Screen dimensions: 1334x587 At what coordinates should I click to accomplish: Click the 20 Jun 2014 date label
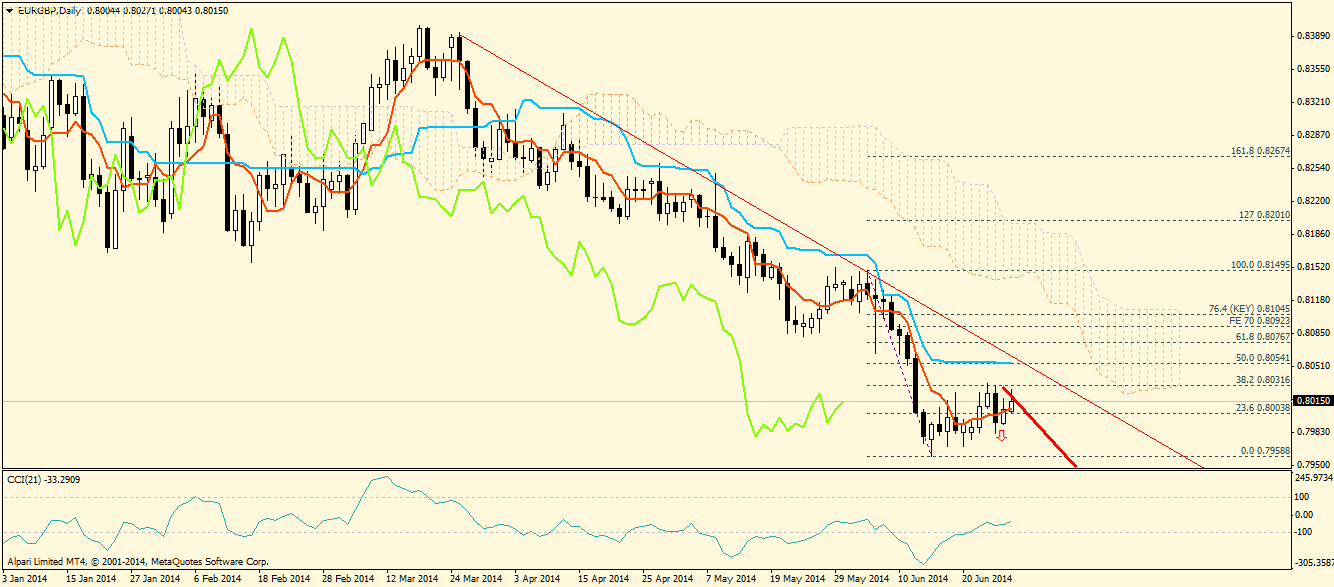(x=987, y=579)
